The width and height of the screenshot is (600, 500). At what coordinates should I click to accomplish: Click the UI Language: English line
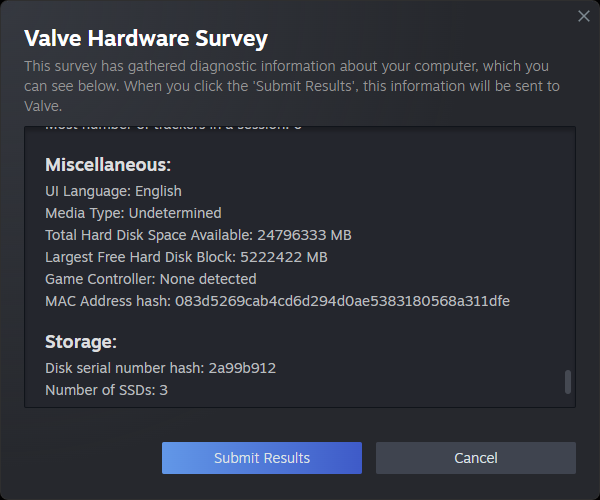(114, 191)
